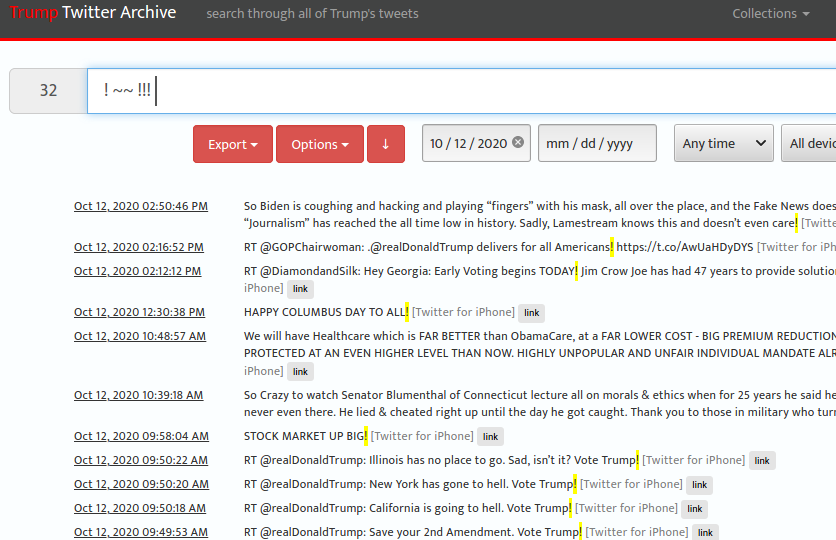Image resolution: width=836 pixels, height=540 pixels.
Task: Click link button for STOCK MARKET UP BIG tweet
Action: coord(491,437)
